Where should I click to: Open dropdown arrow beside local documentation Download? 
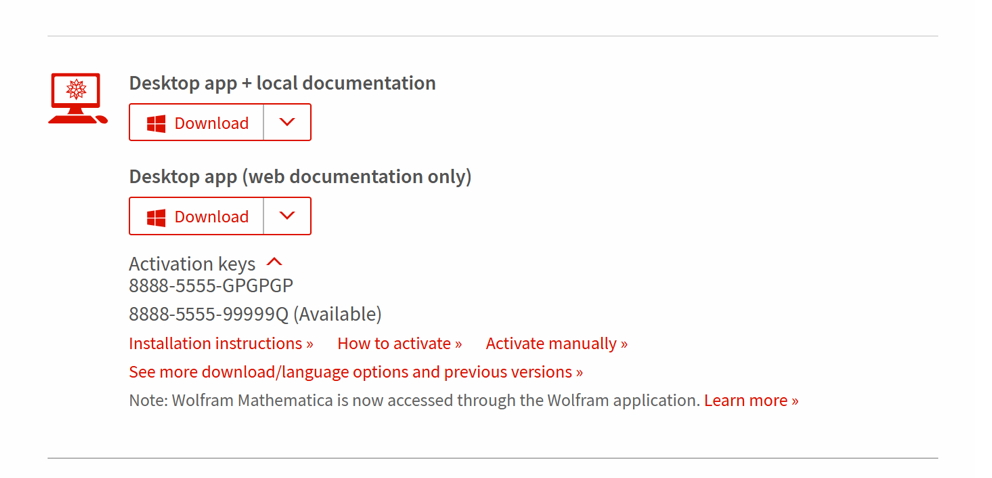coord(287,123)
